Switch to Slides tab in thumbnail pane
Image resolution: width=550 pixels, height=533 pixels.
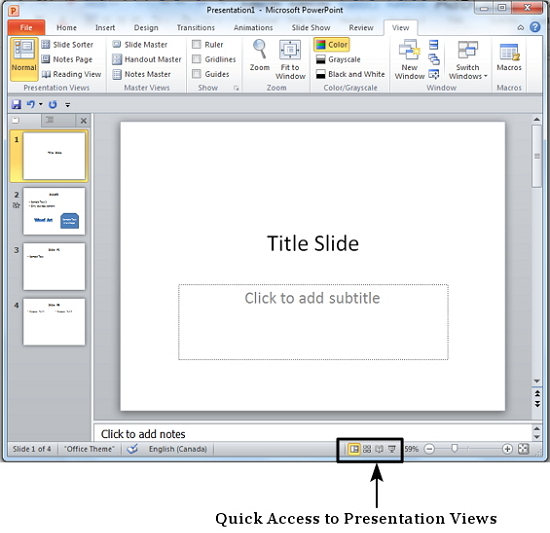coord(25,120)
